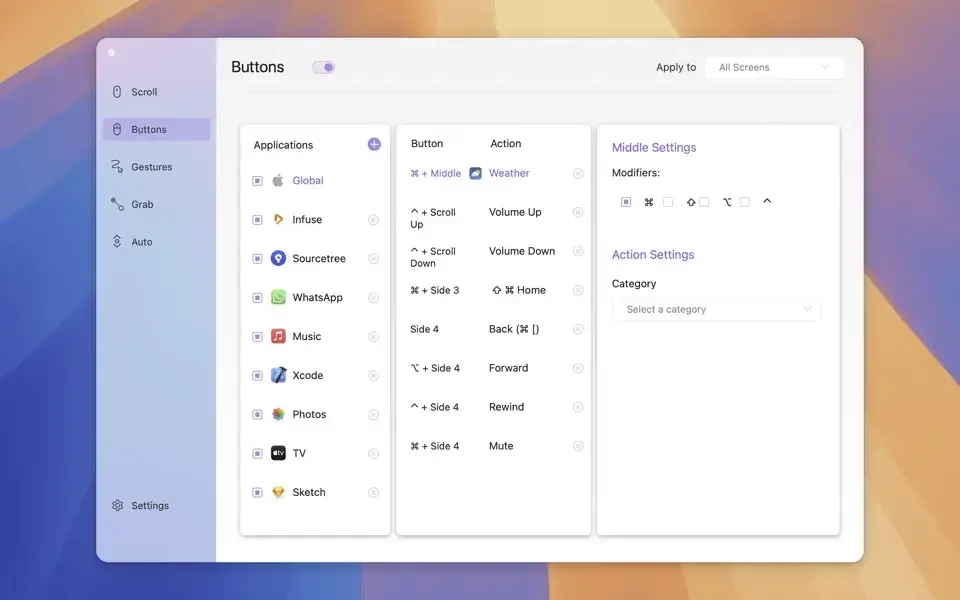The width and height of the screenshot is (960, 600).
Task: Click the Music app icon
Action: pos(278,336)
